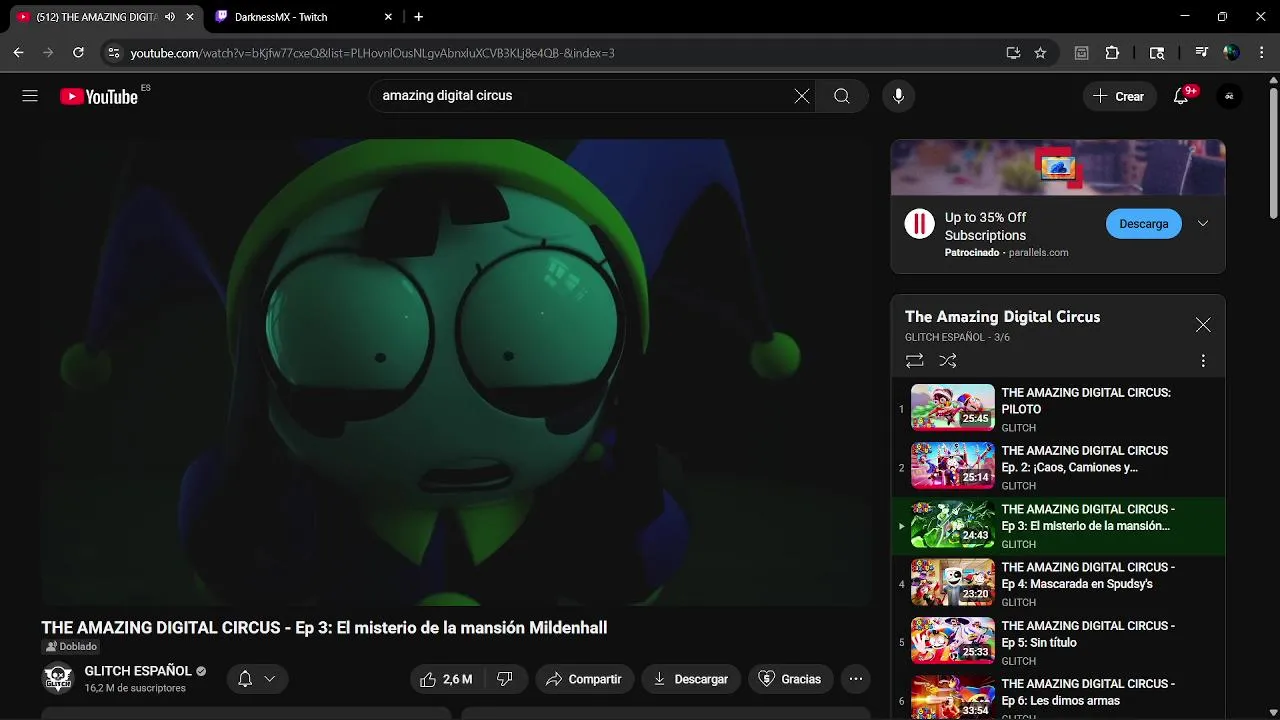Image resolution: width=1280 pixels, height=720 pixels.
Task: Open the YouTube account avatar menu
Action: pyautogui.click(x=1229, y=96)
